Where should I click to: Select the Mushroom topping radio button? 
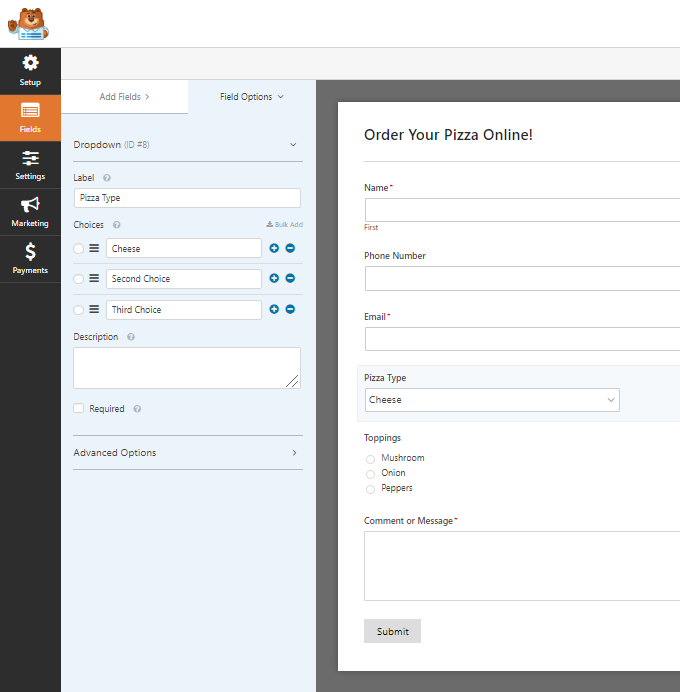coord(371,459)
